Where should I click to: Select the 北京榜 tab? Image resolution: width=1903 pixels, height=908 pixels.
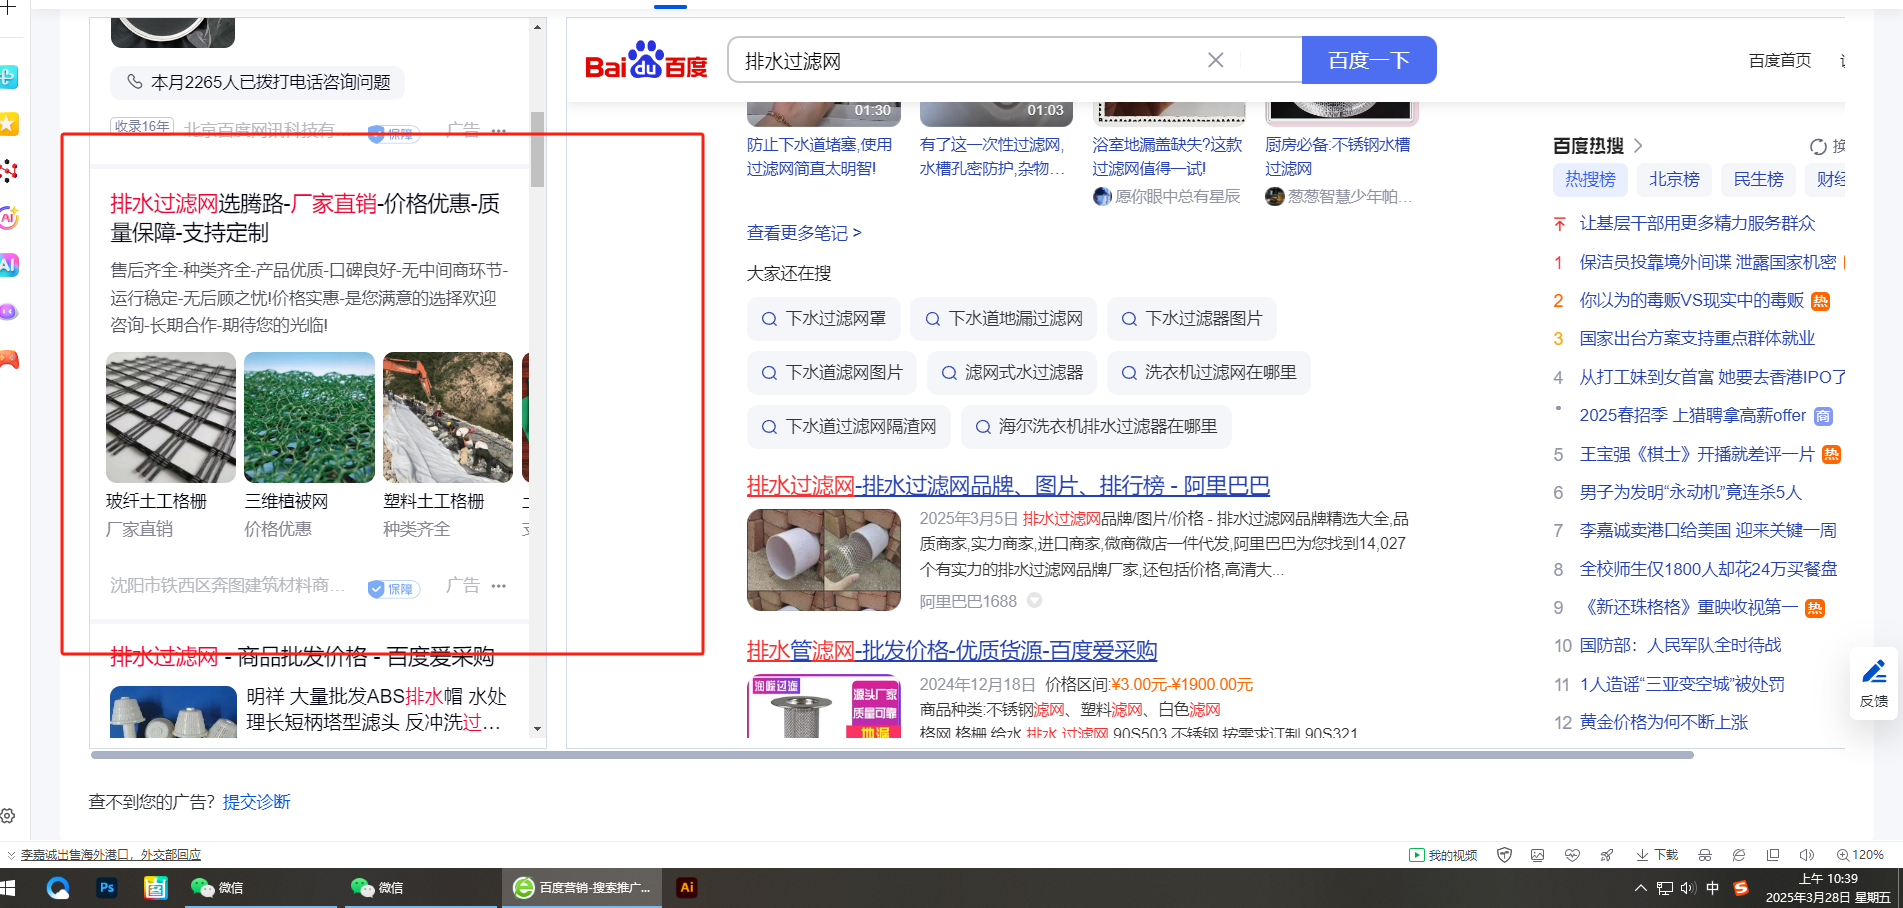click(x=1674, y=179)
